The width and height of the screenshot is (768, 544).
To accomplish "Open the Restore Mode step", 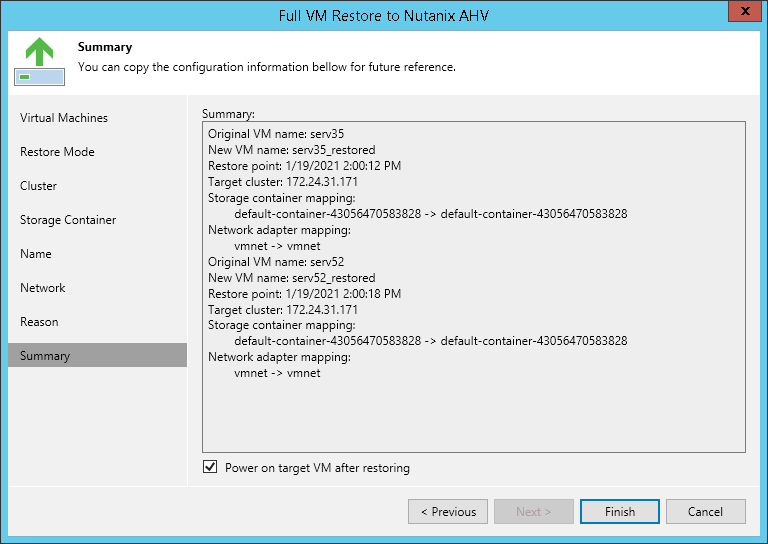I will point(57,152).
